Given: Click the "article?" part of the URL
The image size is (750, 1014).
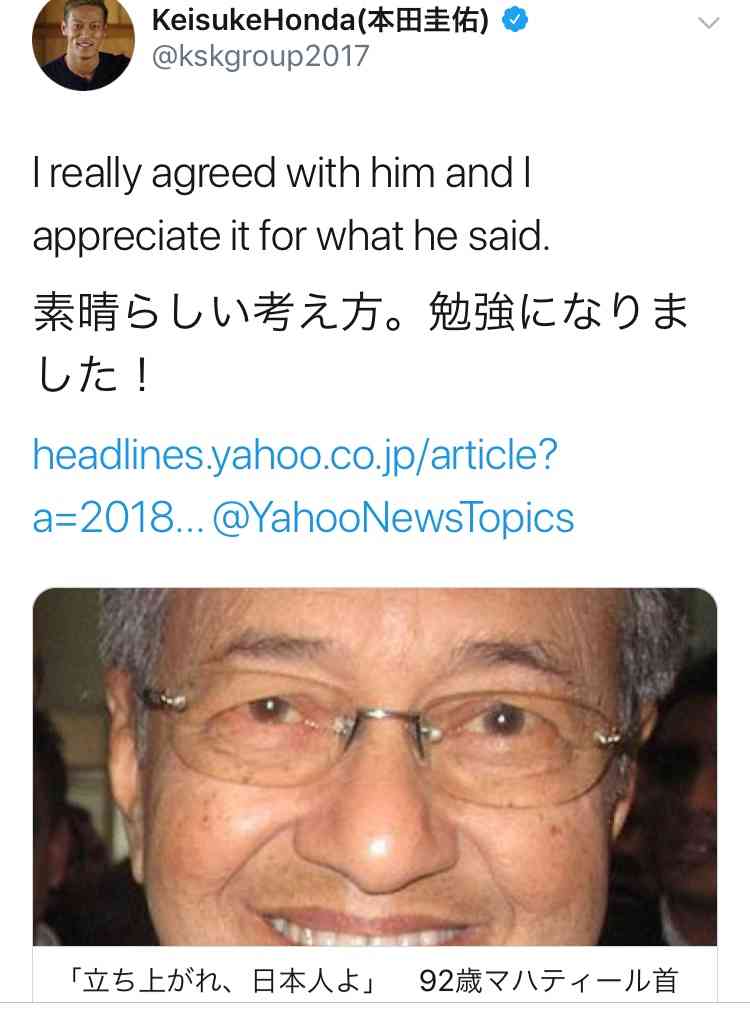Looking at the screenshot, I should pos(494,455).
